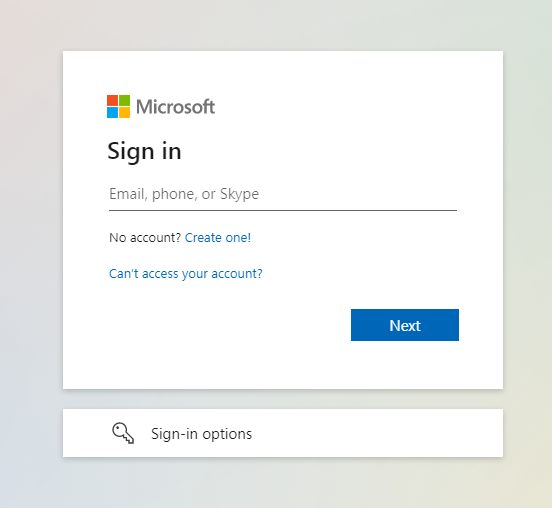Click the Sign in heading
This screenshot has width=552, height=508.
click(x=144, y=151)
